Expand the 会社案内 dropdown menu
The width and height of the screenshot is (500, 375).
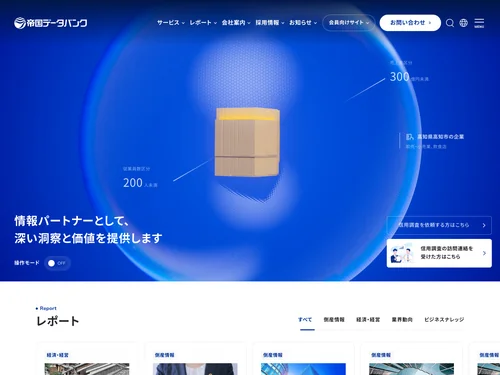pyautogui.click(x=236, y=23)
